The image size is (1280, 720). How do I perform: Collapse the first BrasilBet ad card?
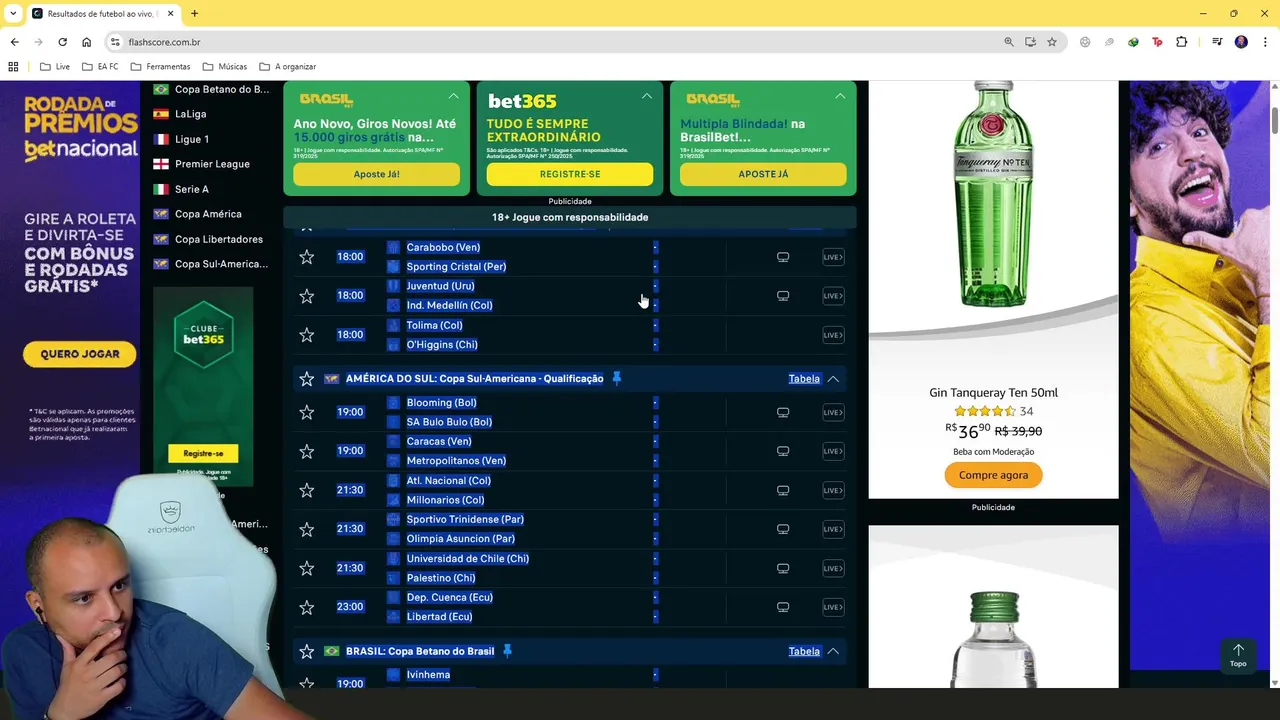[x=453, y=96]
